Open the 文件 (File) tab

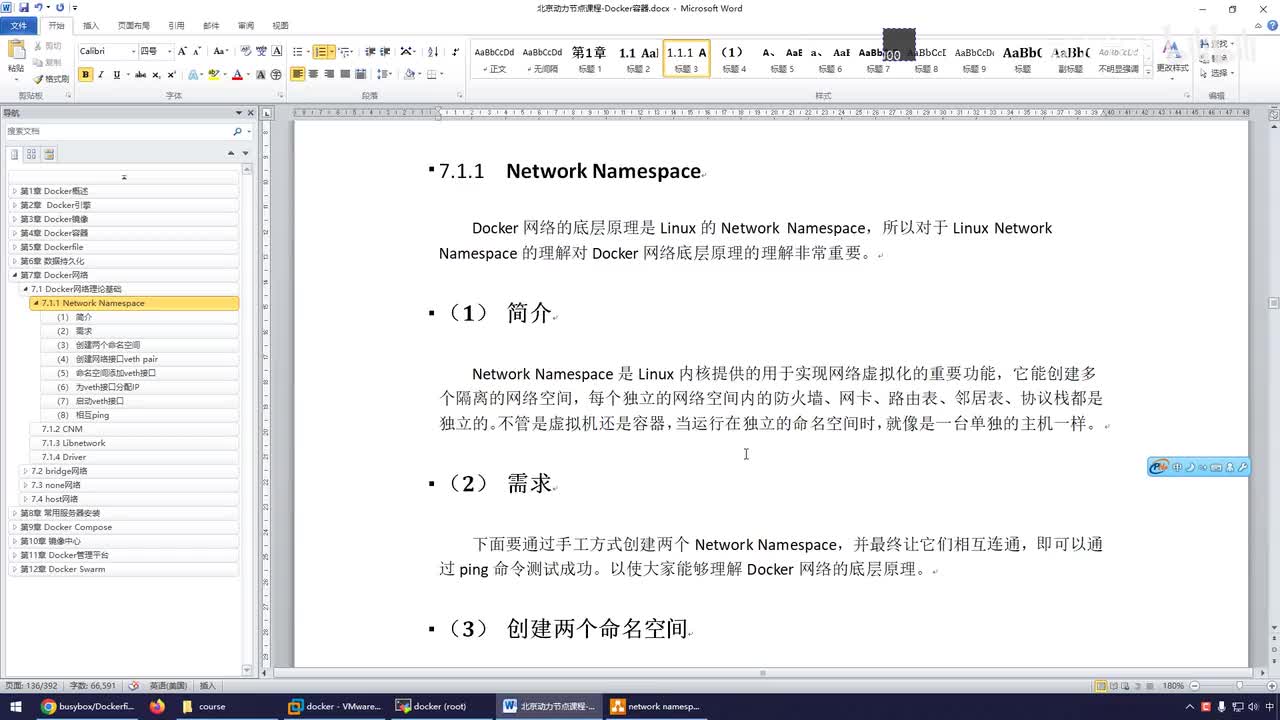[x=18, y=26]
